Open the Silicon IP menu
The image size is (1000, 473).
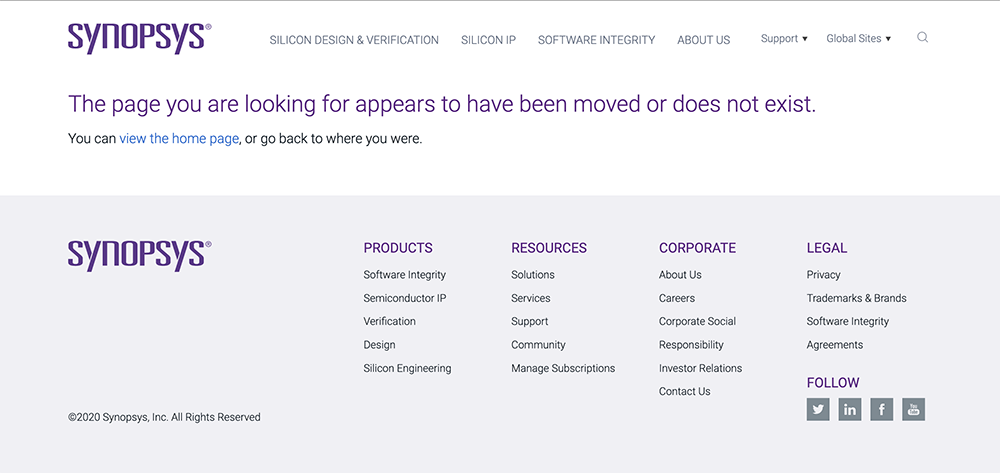[488, 40]
